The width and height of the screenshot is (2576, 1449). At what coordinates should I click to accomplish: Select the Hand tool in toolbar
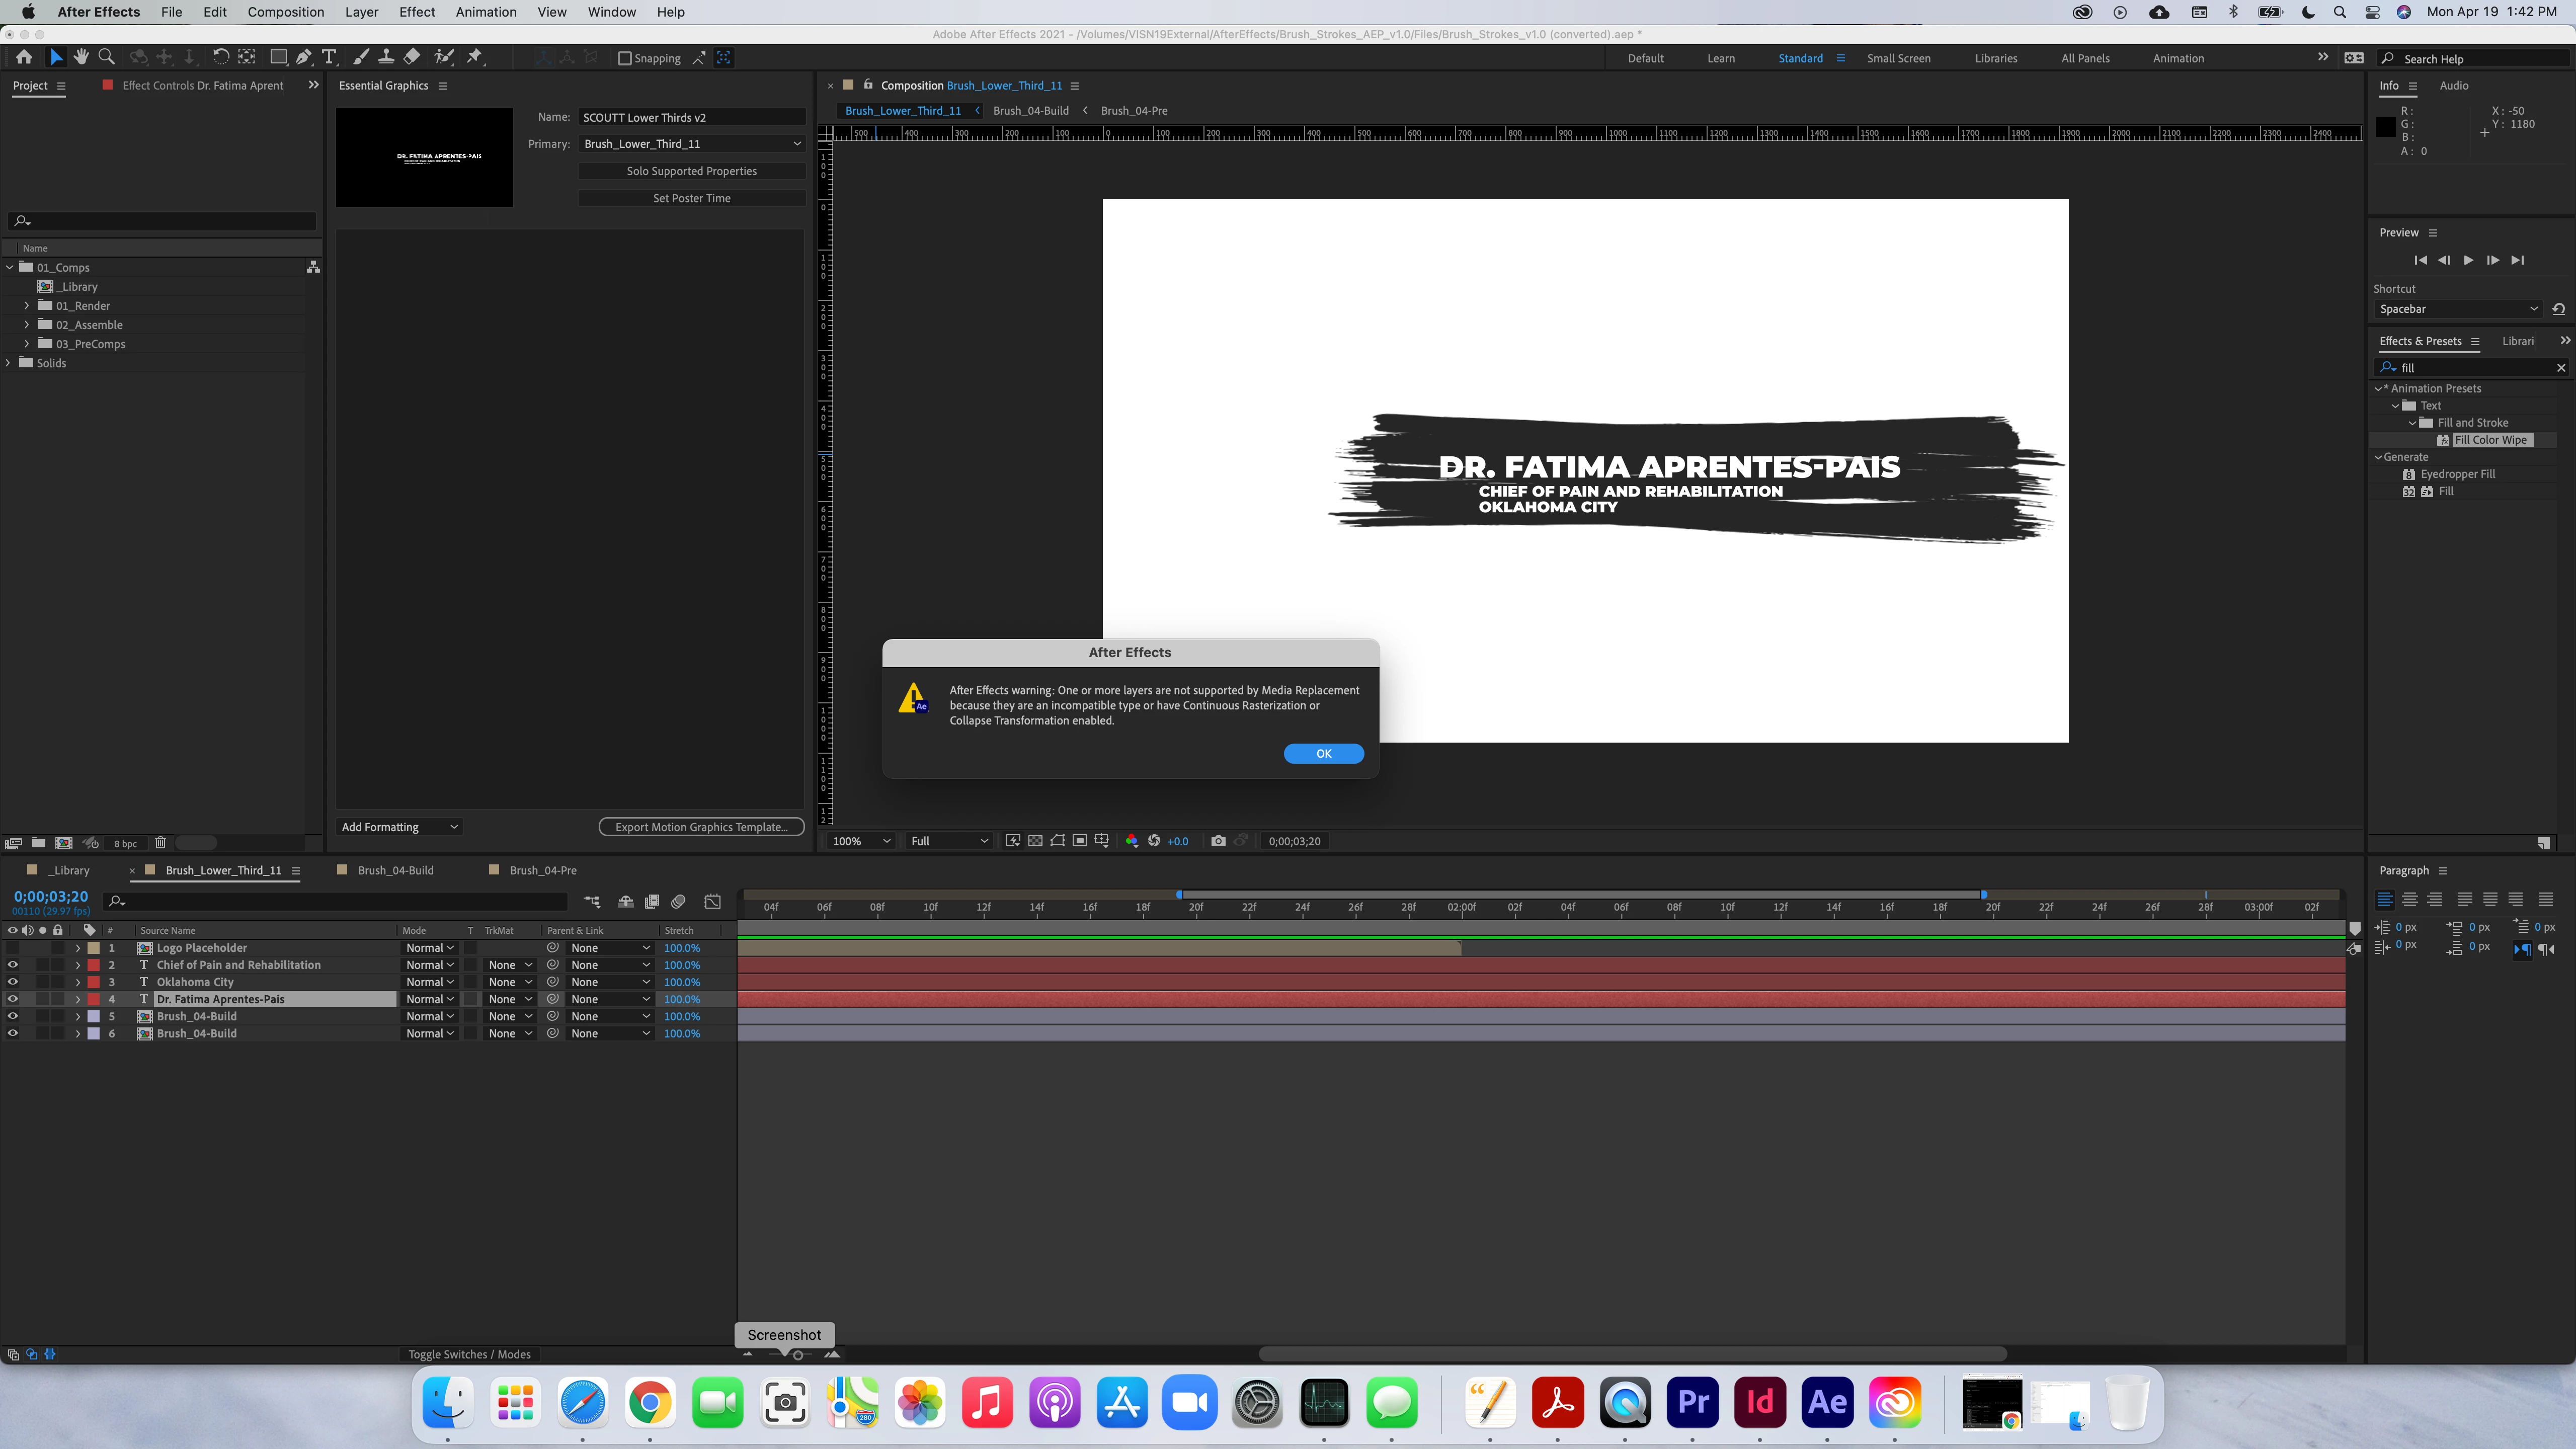(x=81, y=57)
